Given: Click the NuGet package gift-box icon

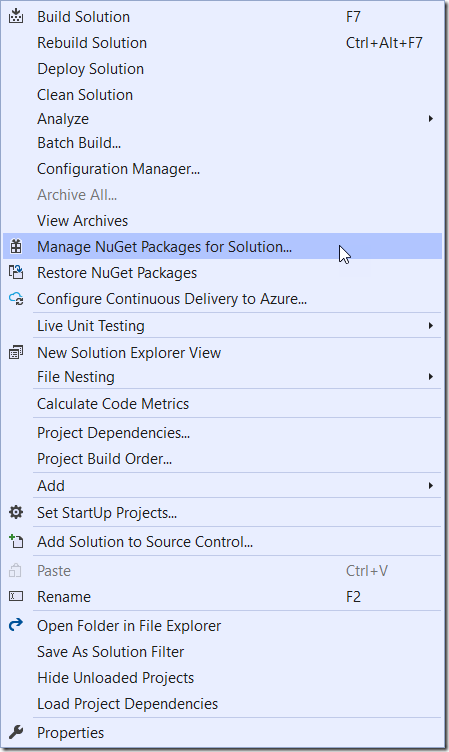Looking at the screenshot, I should click(x=16, y=247).
